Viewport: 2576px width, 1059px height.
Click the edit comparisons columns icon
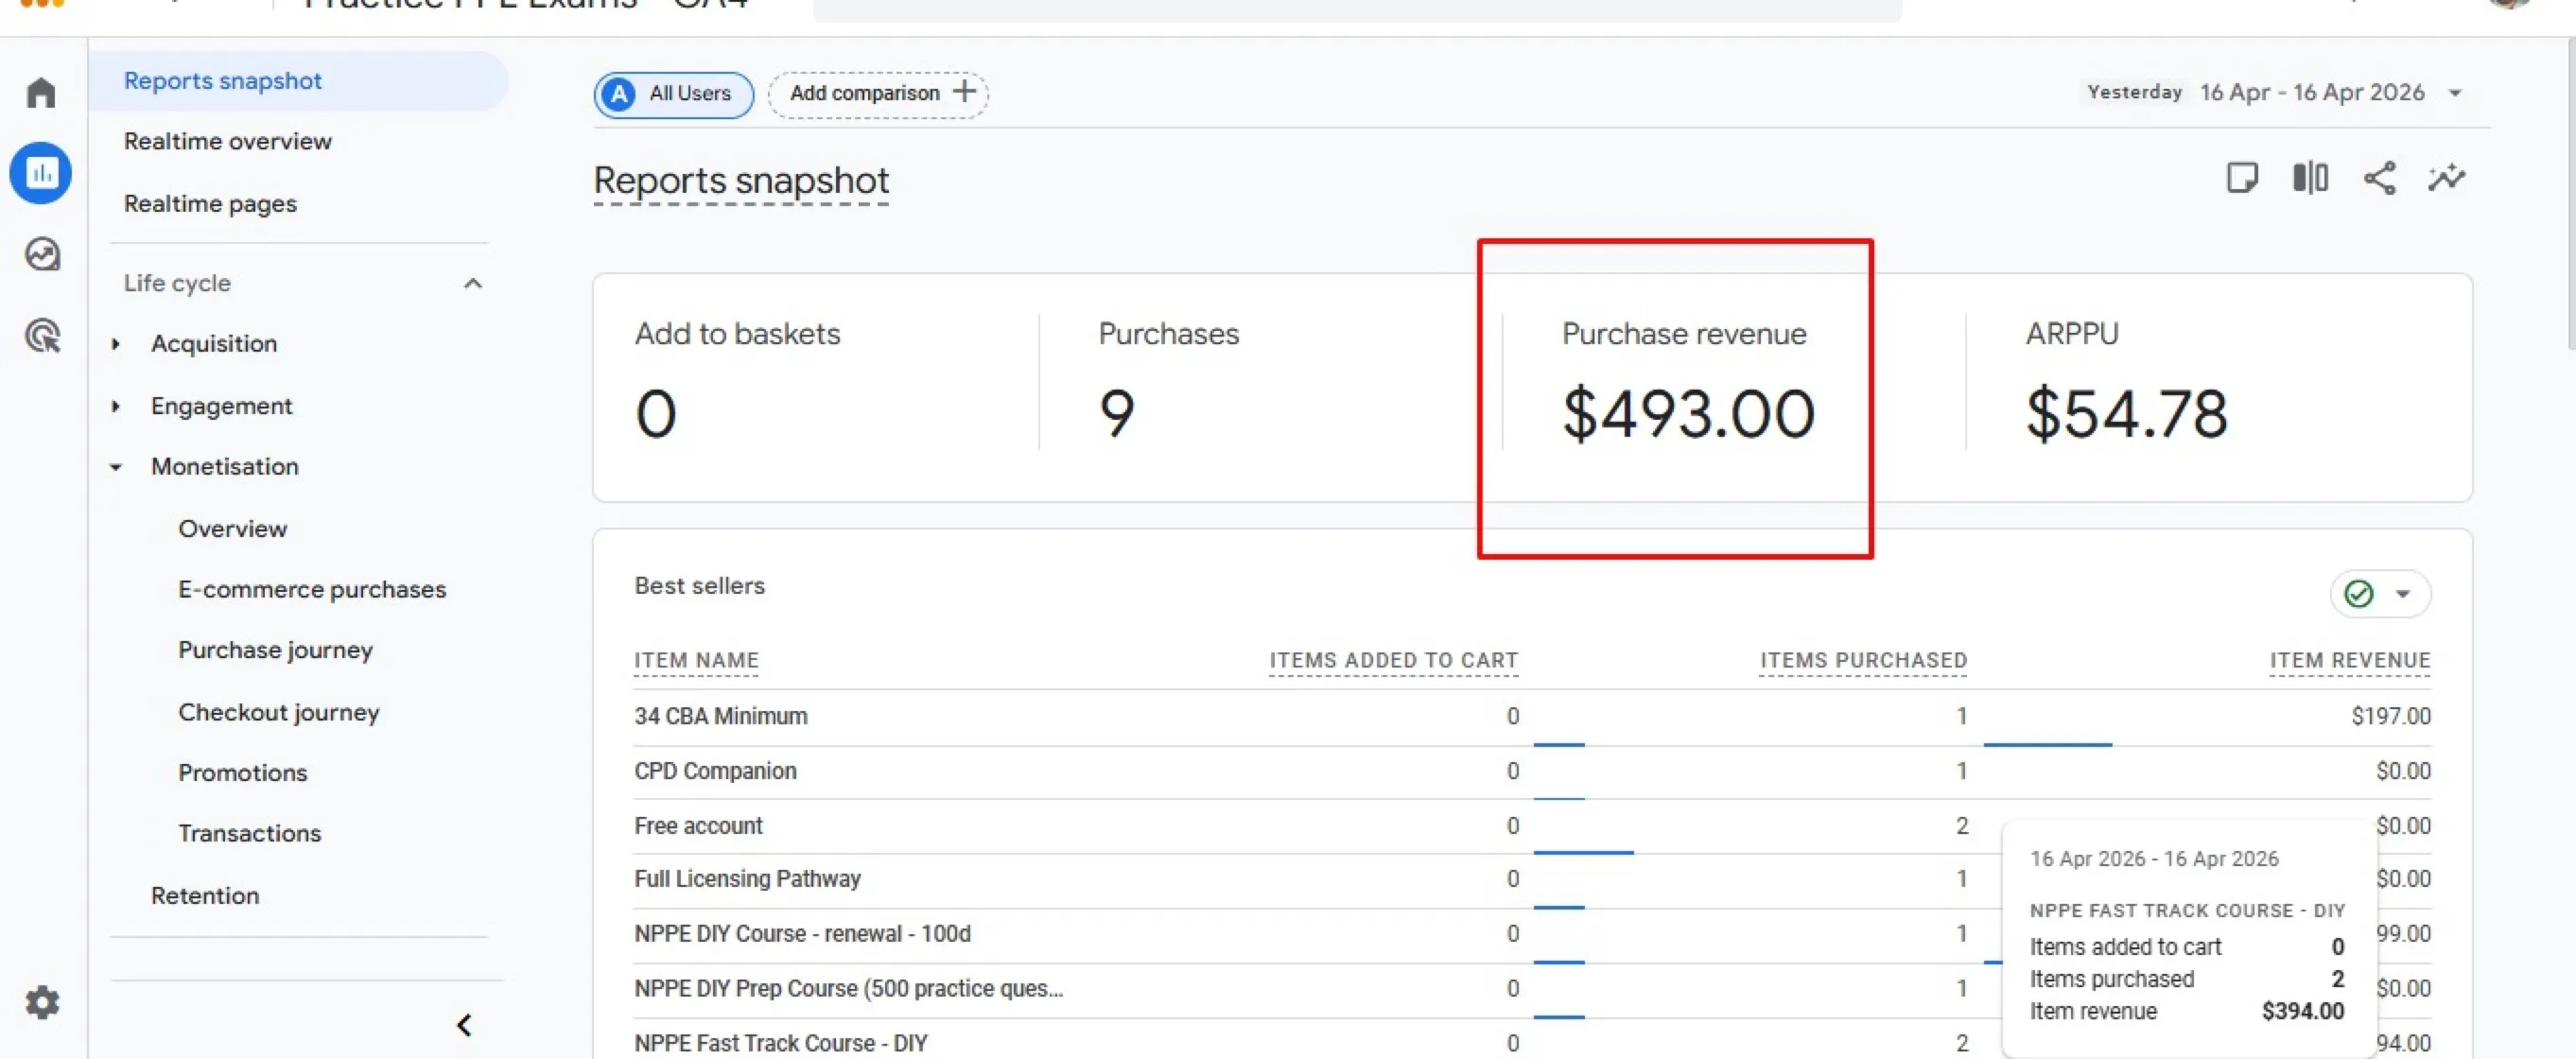2310,178
